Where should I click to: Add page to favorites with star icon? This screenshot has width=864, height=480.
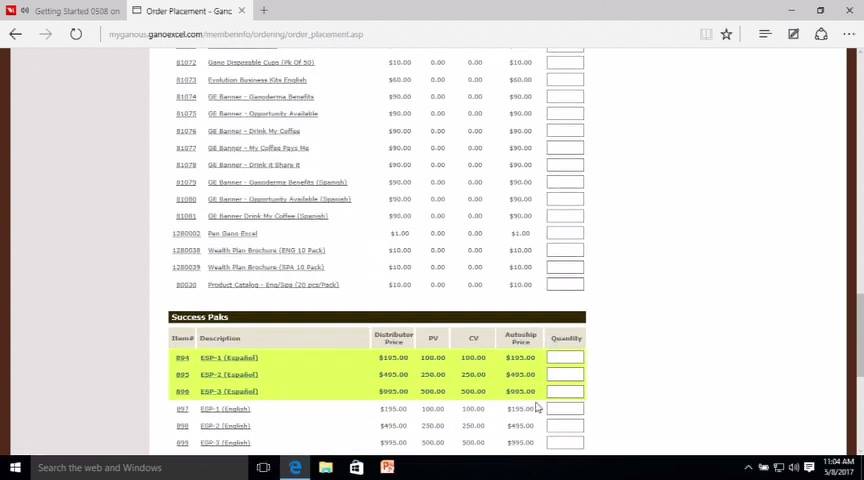pyautogui.click(x=726, y=34)
